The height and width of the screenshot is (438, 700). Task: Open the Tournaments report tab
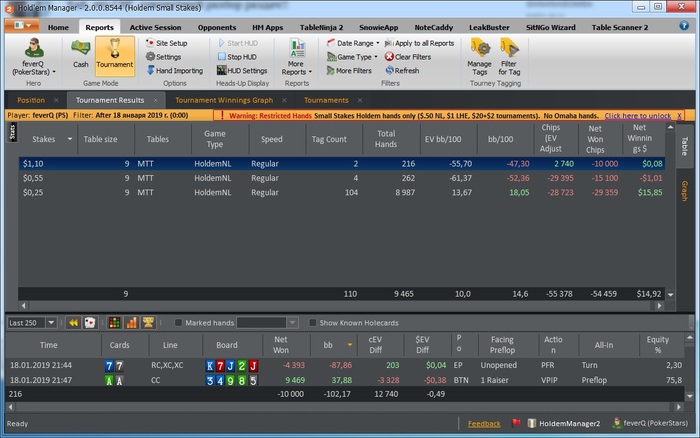pyautogui.click(x=326, y=100)
